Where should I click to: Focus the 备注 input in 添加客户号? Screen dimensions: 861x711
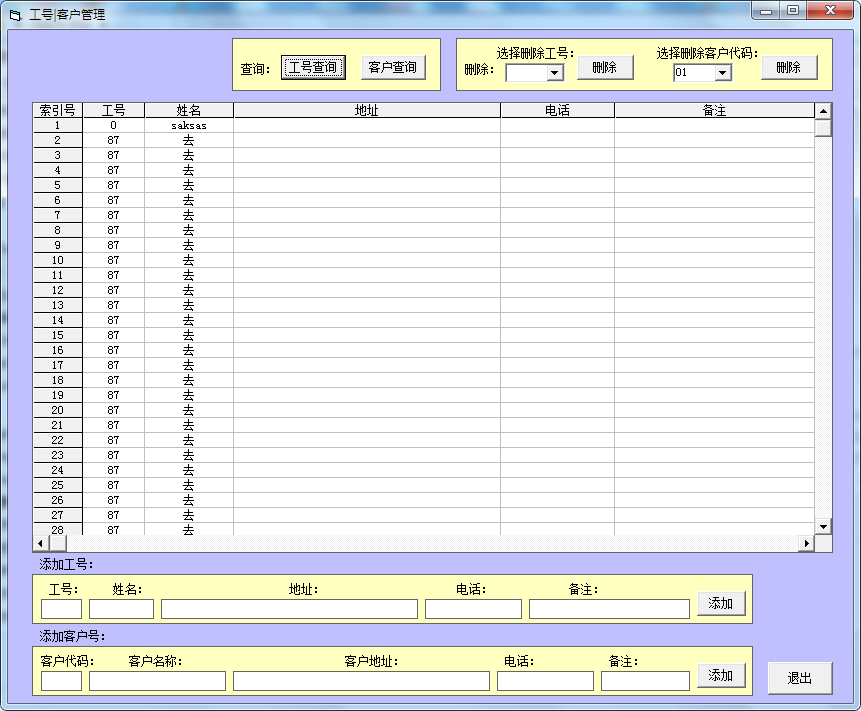pos(645,681)
